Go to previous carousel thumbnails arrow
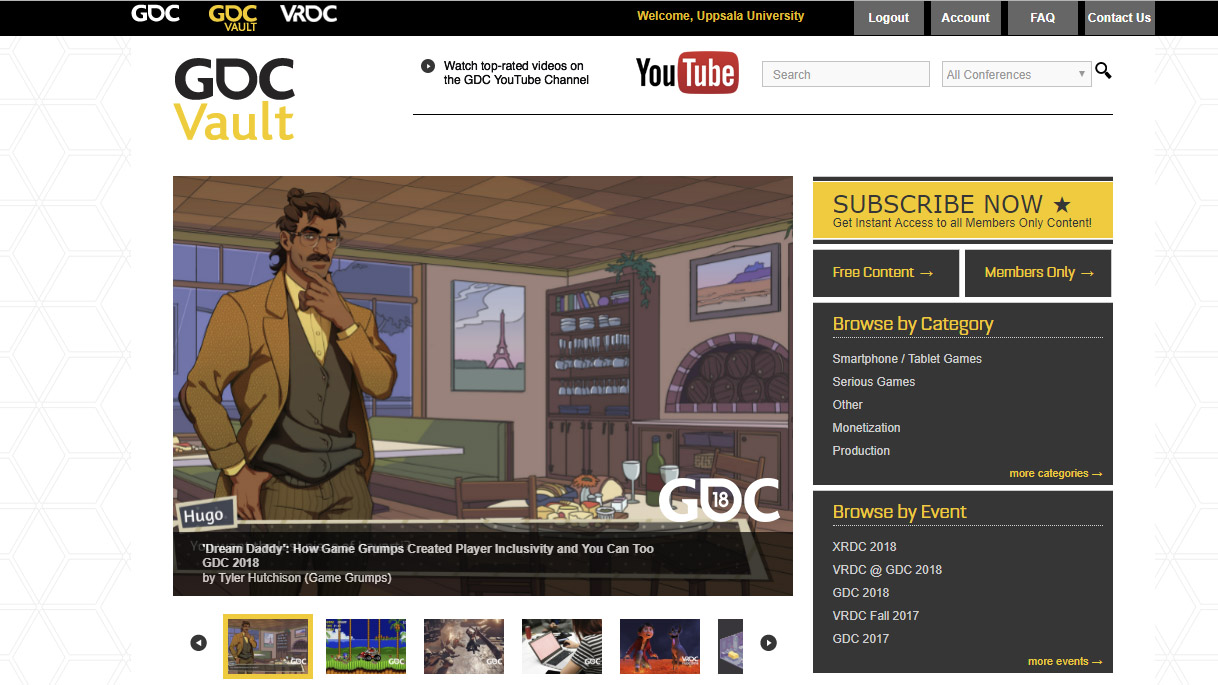The height and width of the screenshot is (685, 1218). tap(198, 643)
